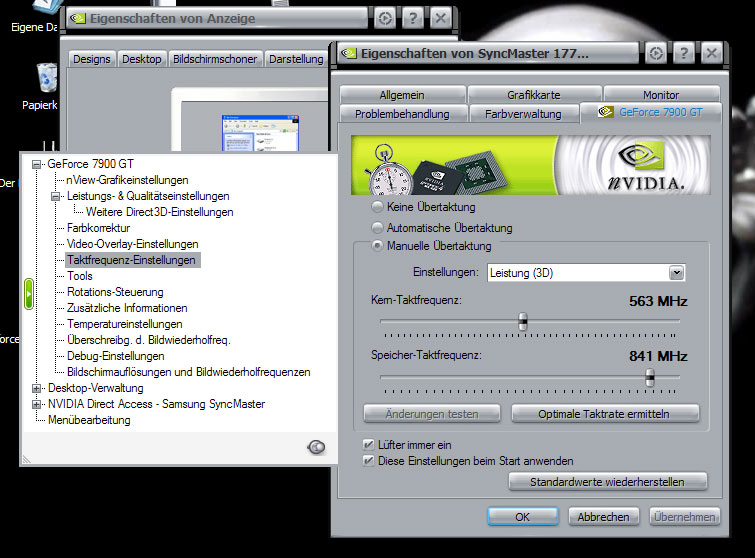Click the target icon button in the SyncMaster title bar
The image size is (755, 558).
click(x=655, y=53)
